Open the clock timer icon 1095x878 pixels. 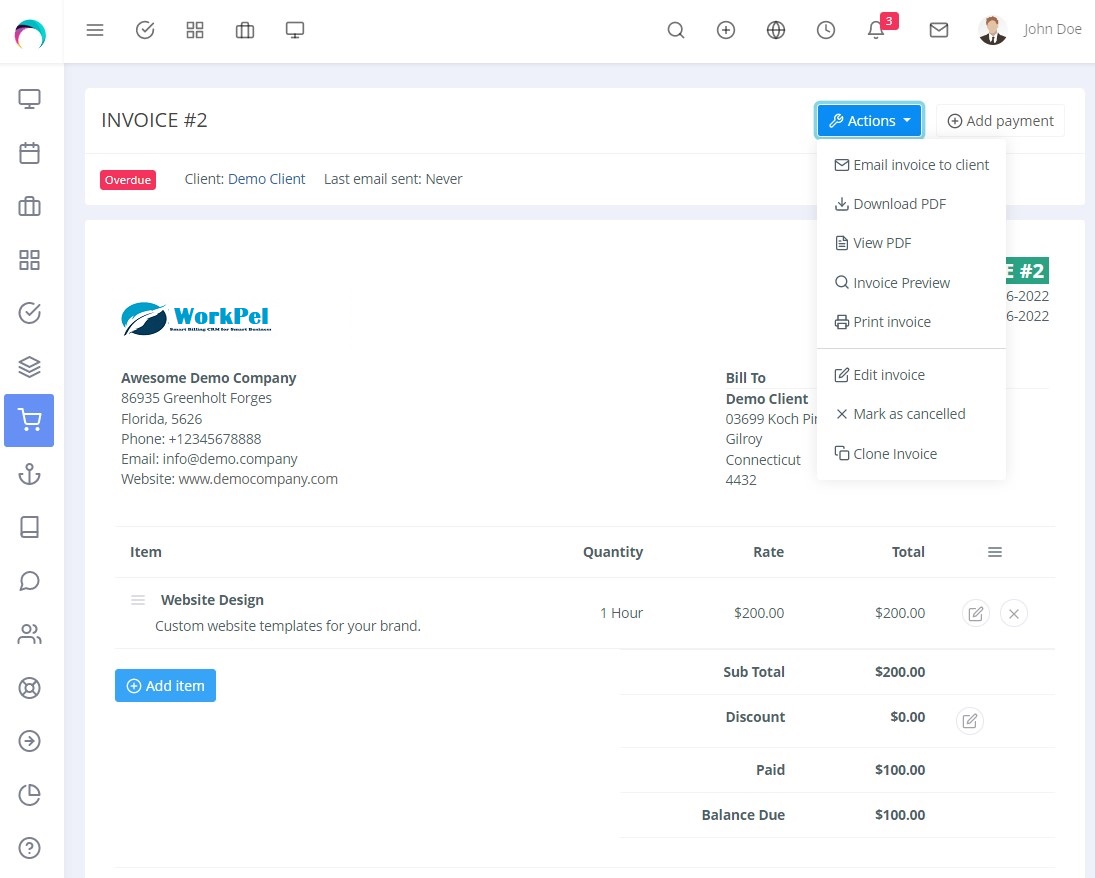pos(825,30)
